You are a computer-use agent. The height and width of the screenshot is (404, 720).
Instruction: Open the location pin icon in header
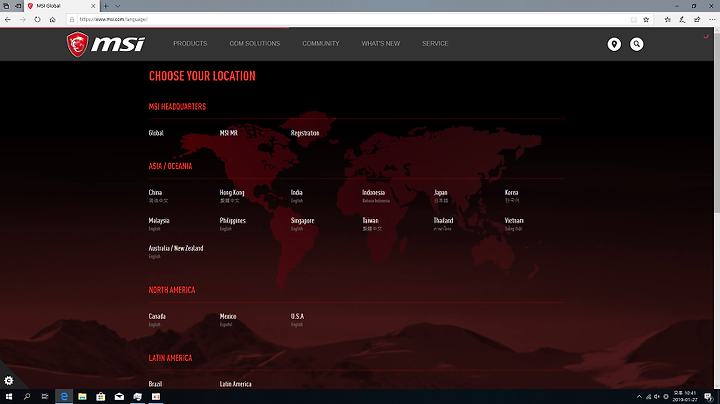coord(614,44)
